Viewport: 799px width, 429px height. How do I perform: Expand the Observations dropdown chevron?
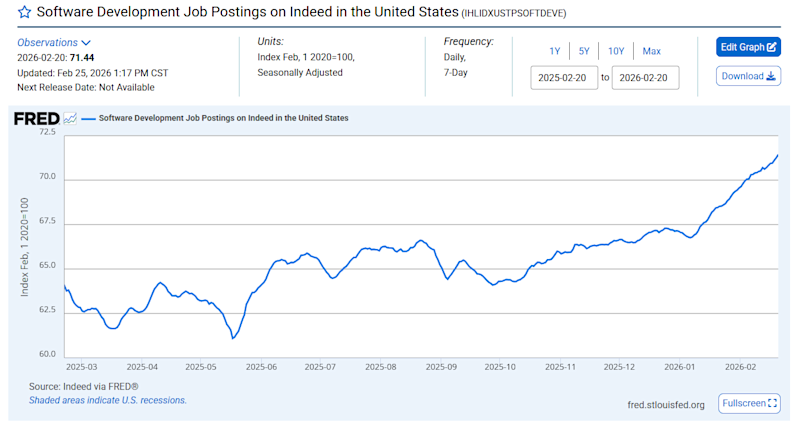[x=86, y=43]
